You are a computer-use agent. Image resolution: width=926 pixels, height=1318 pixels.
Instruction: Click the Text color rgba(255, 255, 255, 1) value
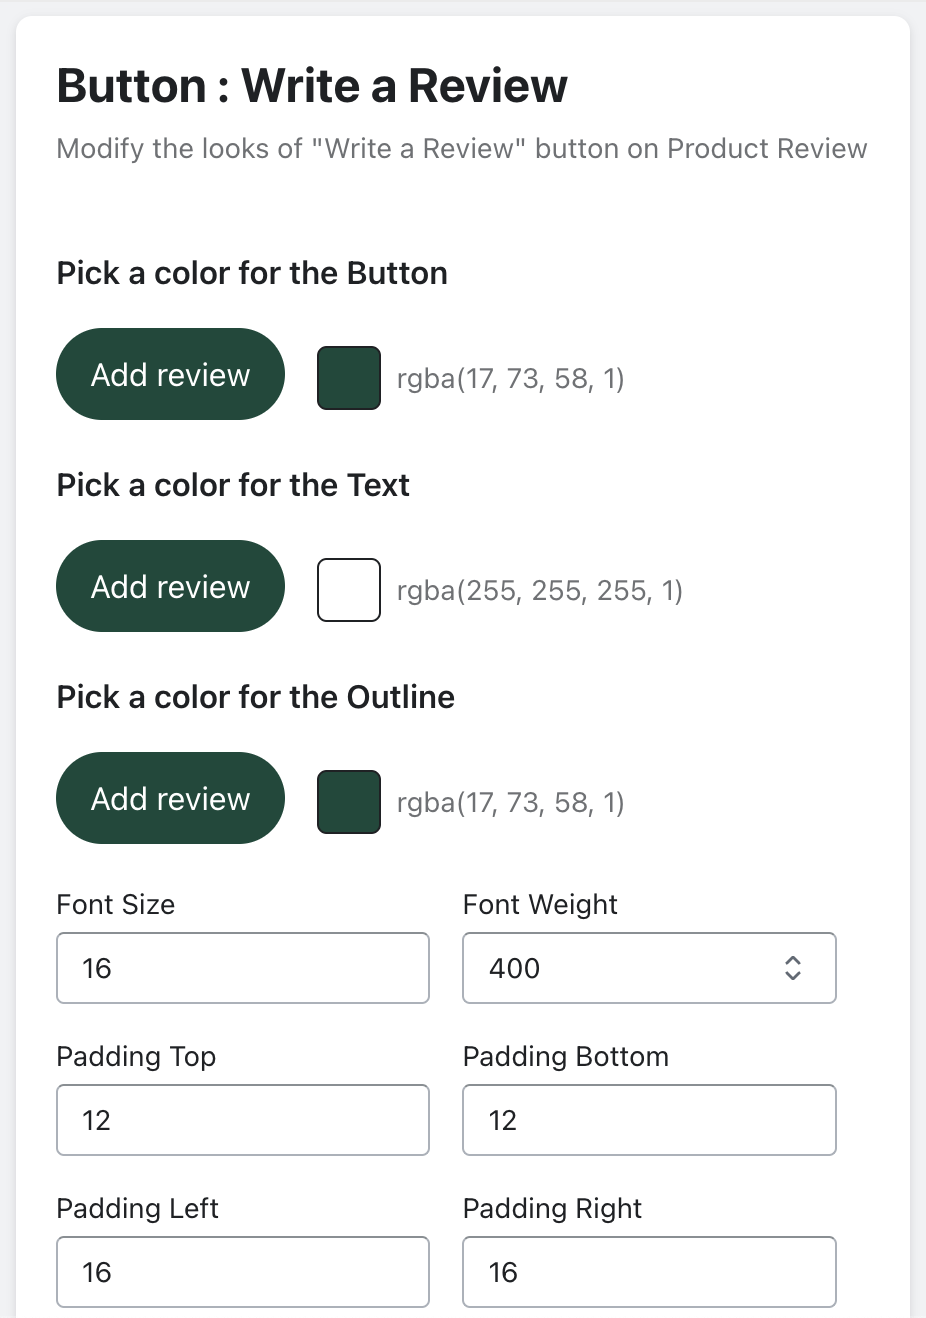(540, 591)
